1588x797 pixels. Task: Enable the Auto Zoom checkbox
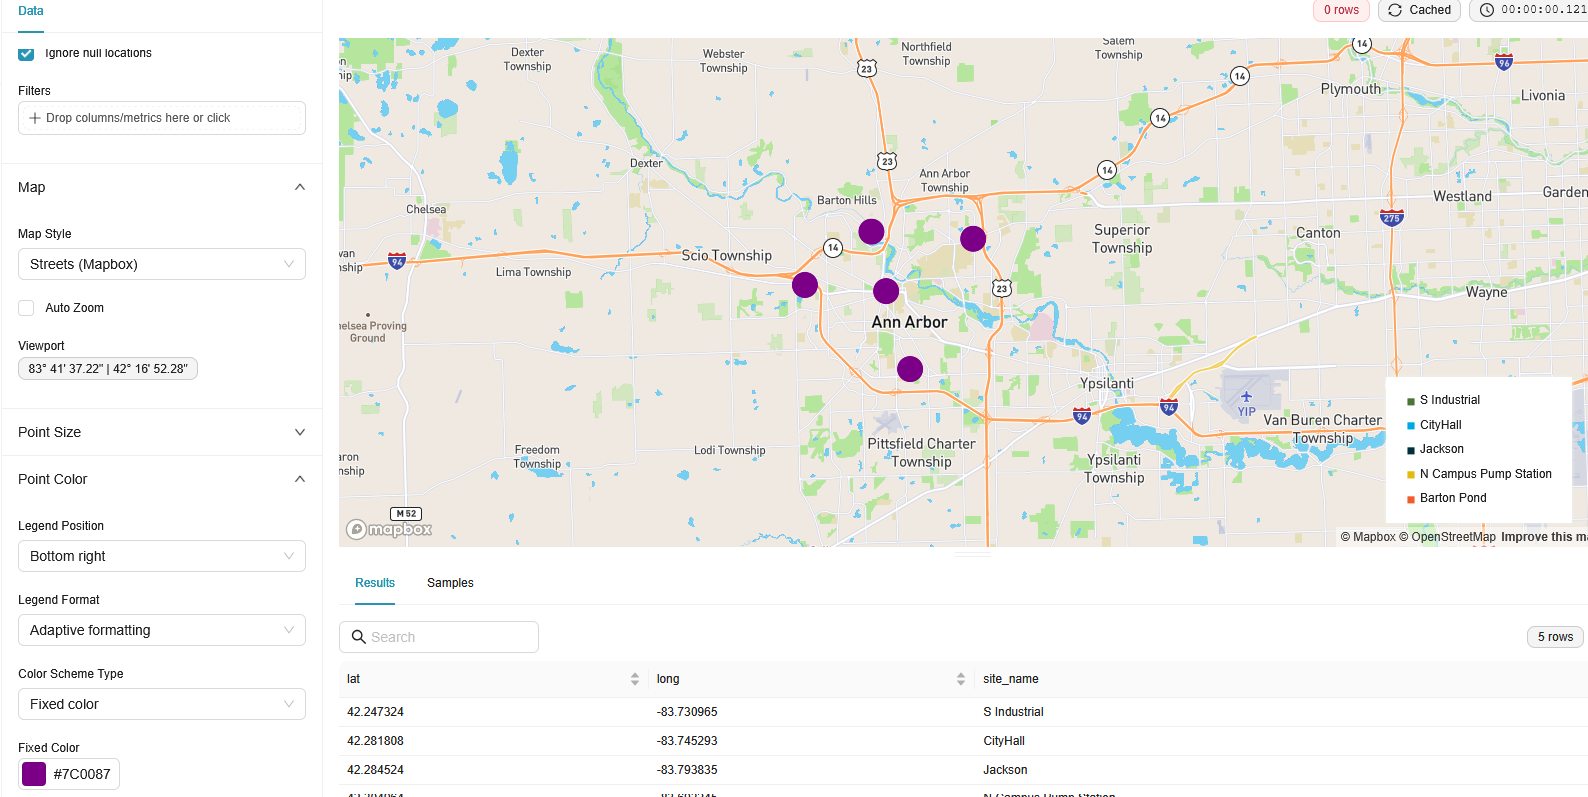(x=27, y=308)
